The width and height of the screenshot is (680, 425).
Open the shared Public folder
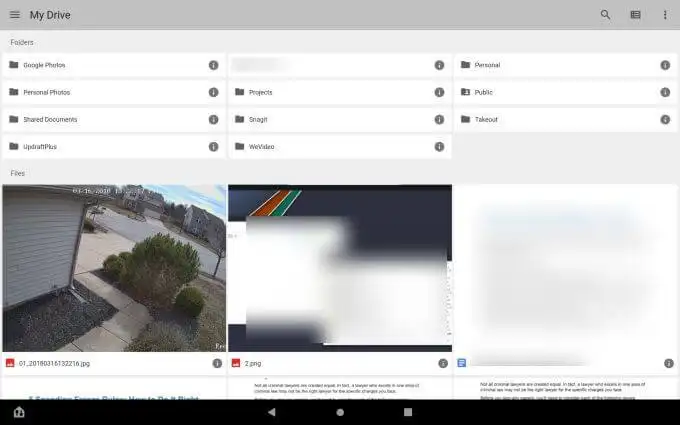(x=566, y=92)
